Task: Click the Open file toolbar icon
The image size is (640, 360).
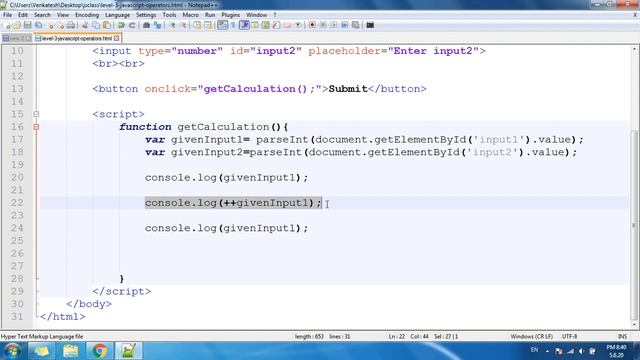Action: 17,25
